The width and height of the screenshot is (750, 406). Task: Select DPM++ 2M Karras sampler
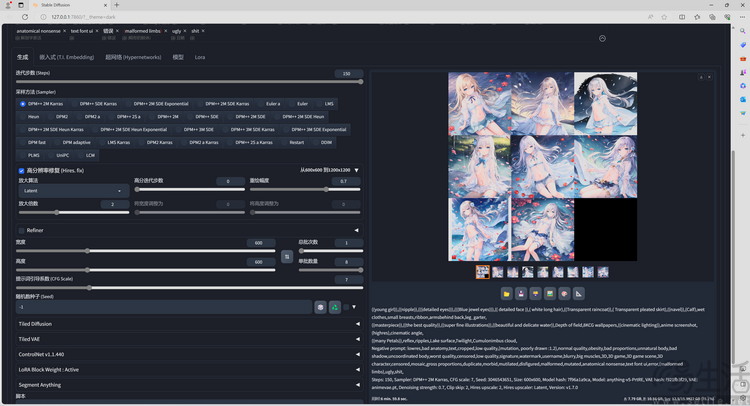click(41, 104)
